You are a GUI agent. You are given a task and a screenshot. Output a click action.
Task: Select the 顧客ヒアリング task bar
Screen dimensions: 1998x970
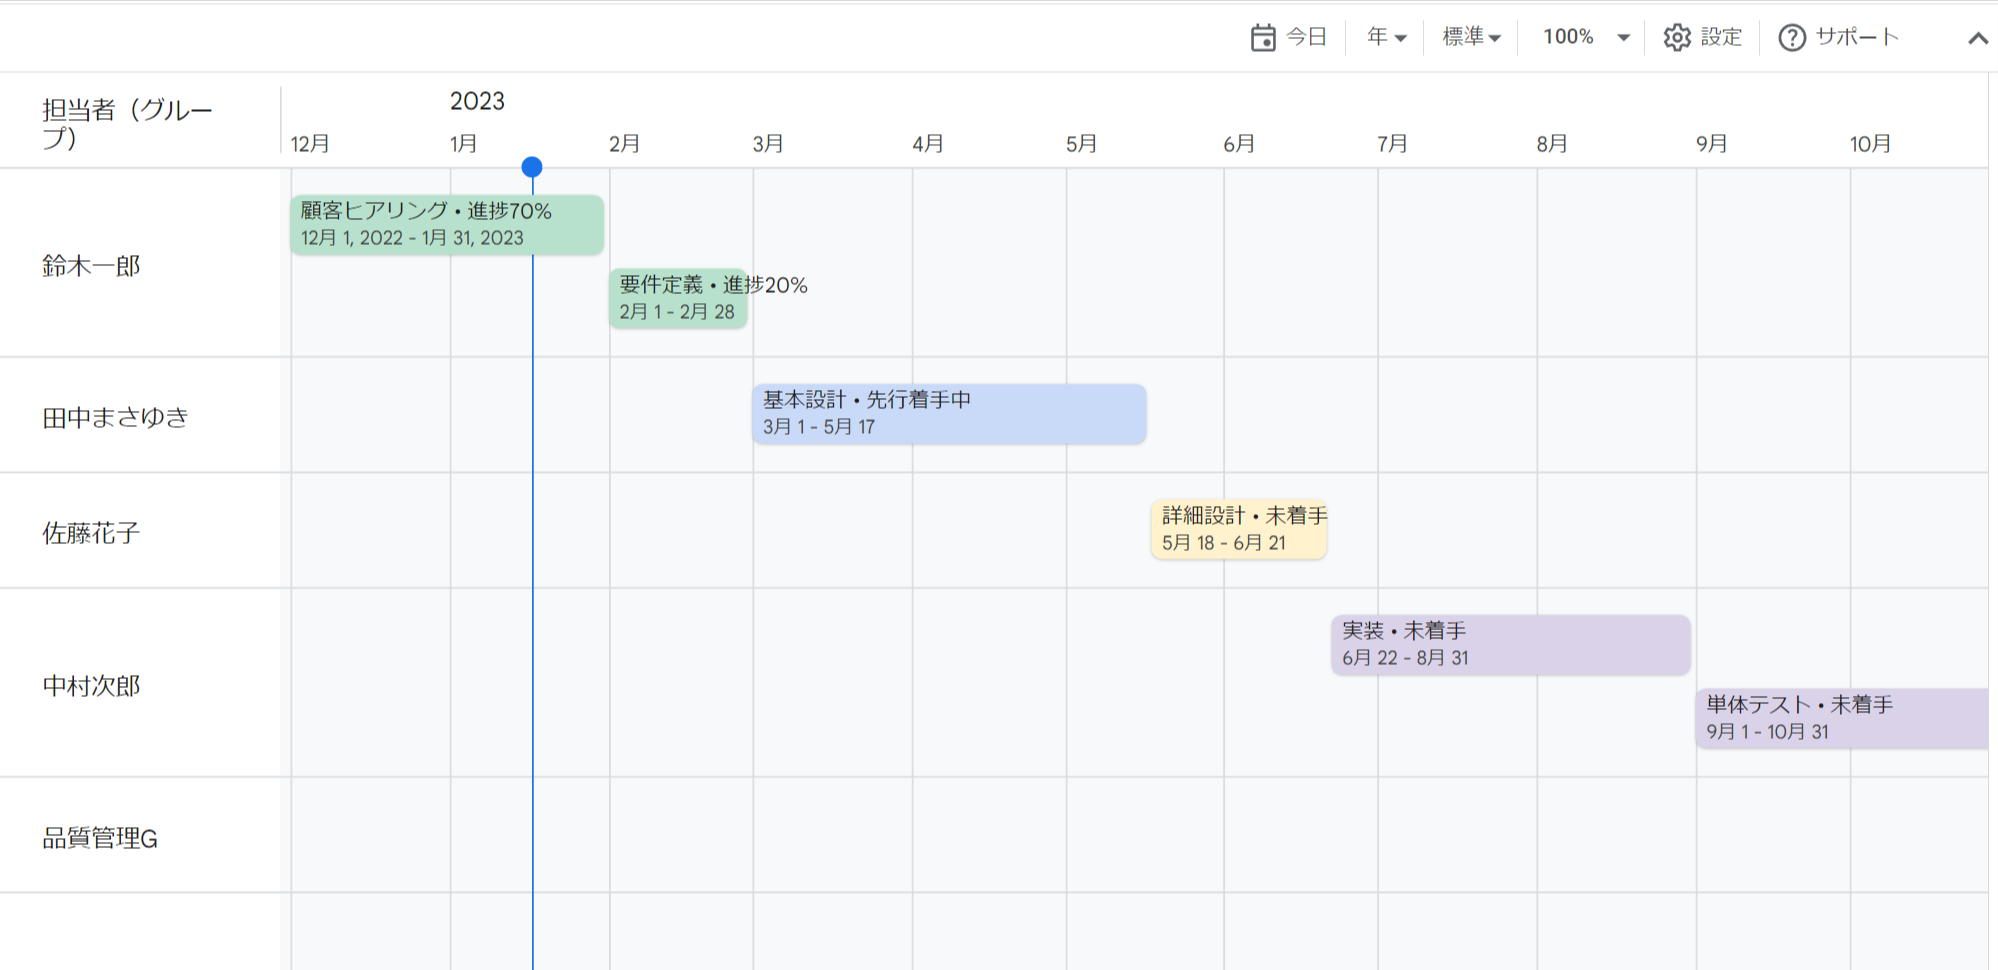pos(447,225)
